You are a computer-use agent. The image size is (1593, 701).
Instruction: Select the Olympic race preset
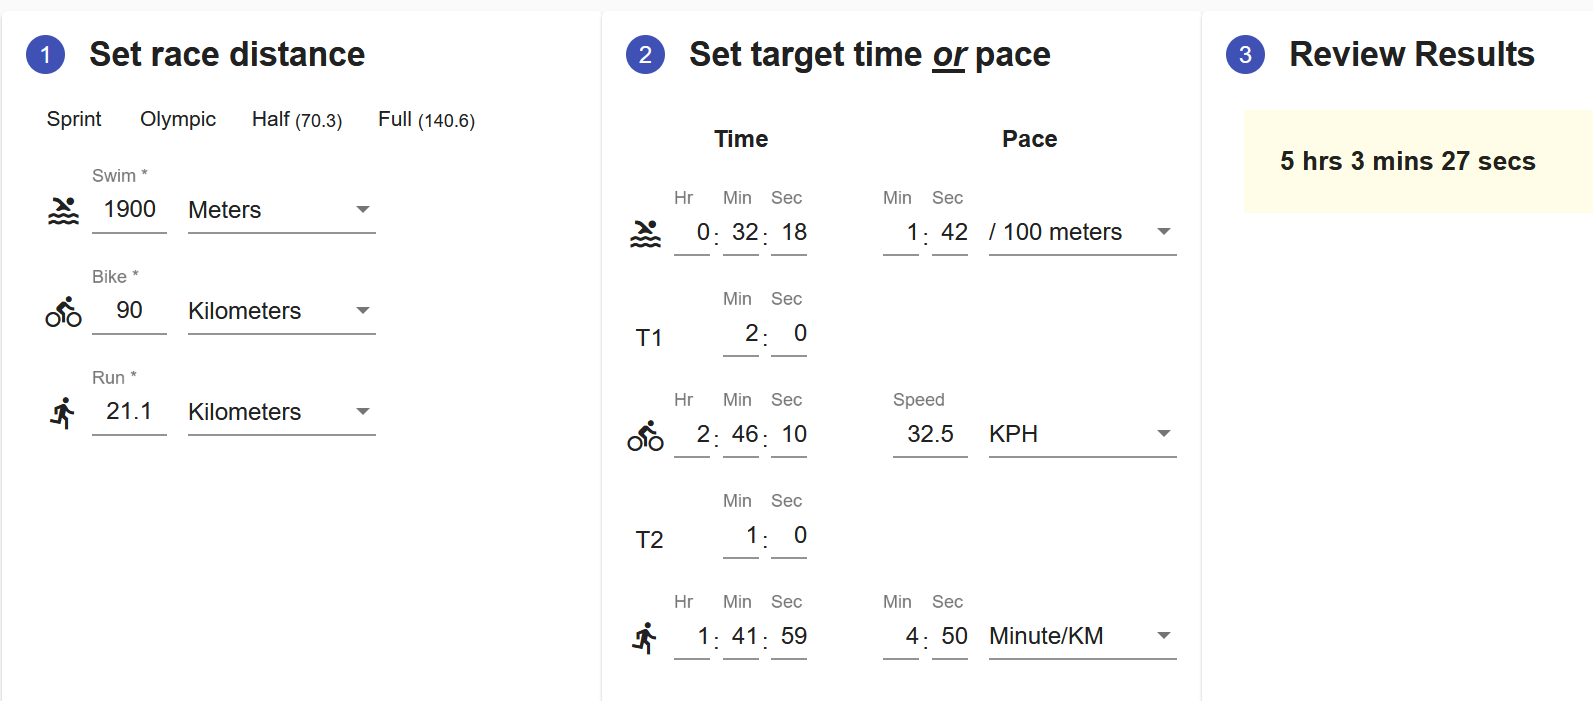(x=178, y=119)
